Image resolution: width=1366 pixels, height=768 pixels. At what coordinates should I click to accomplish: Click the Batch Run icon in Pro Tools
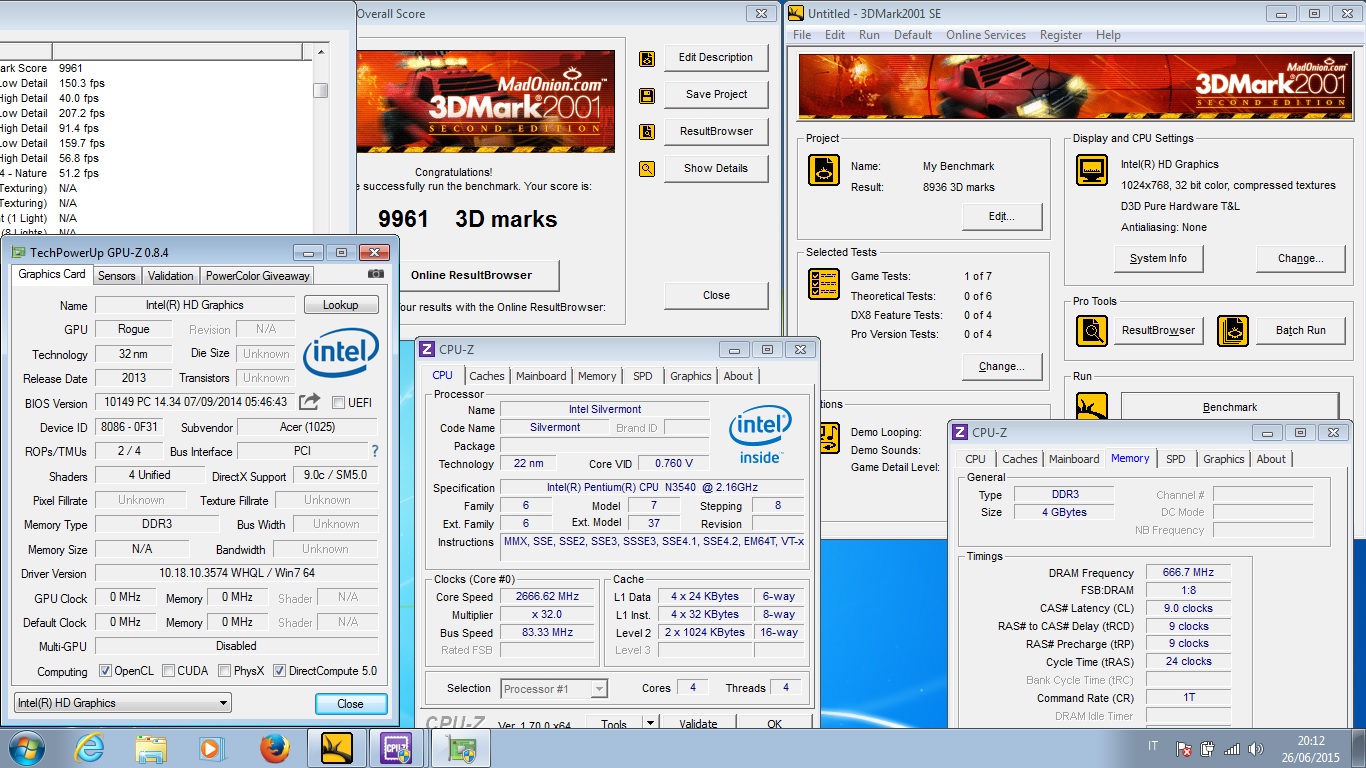pyautogui.click(x=1233, y=331)
